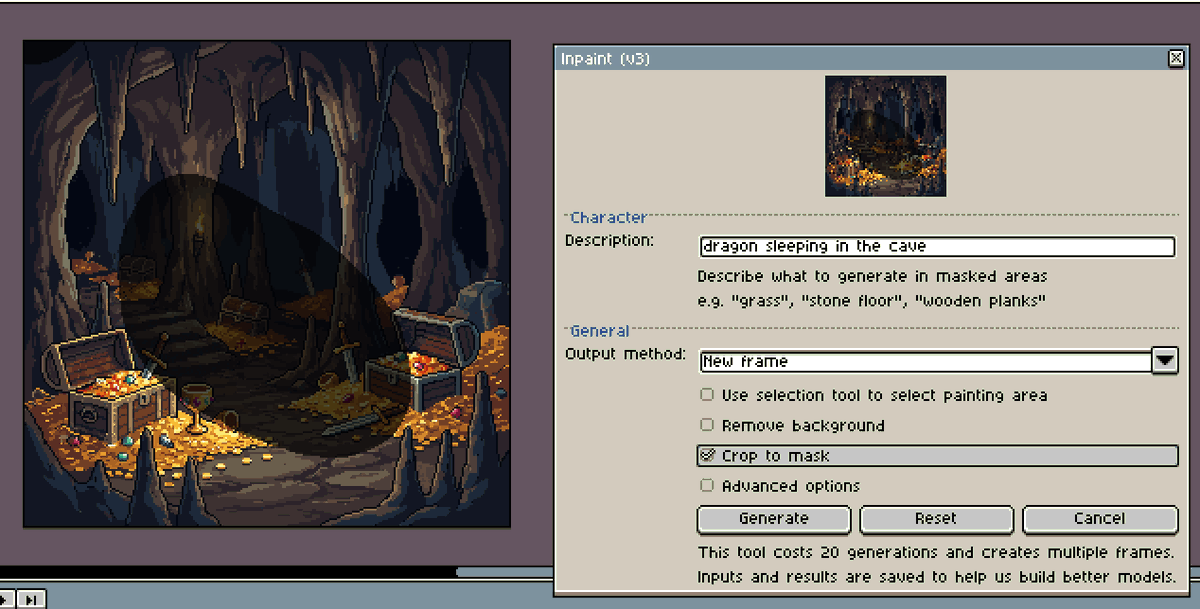This screenshot has height=609, width=1200.
Task: Open the Output method dropdown arrow
Action: 1165,360
